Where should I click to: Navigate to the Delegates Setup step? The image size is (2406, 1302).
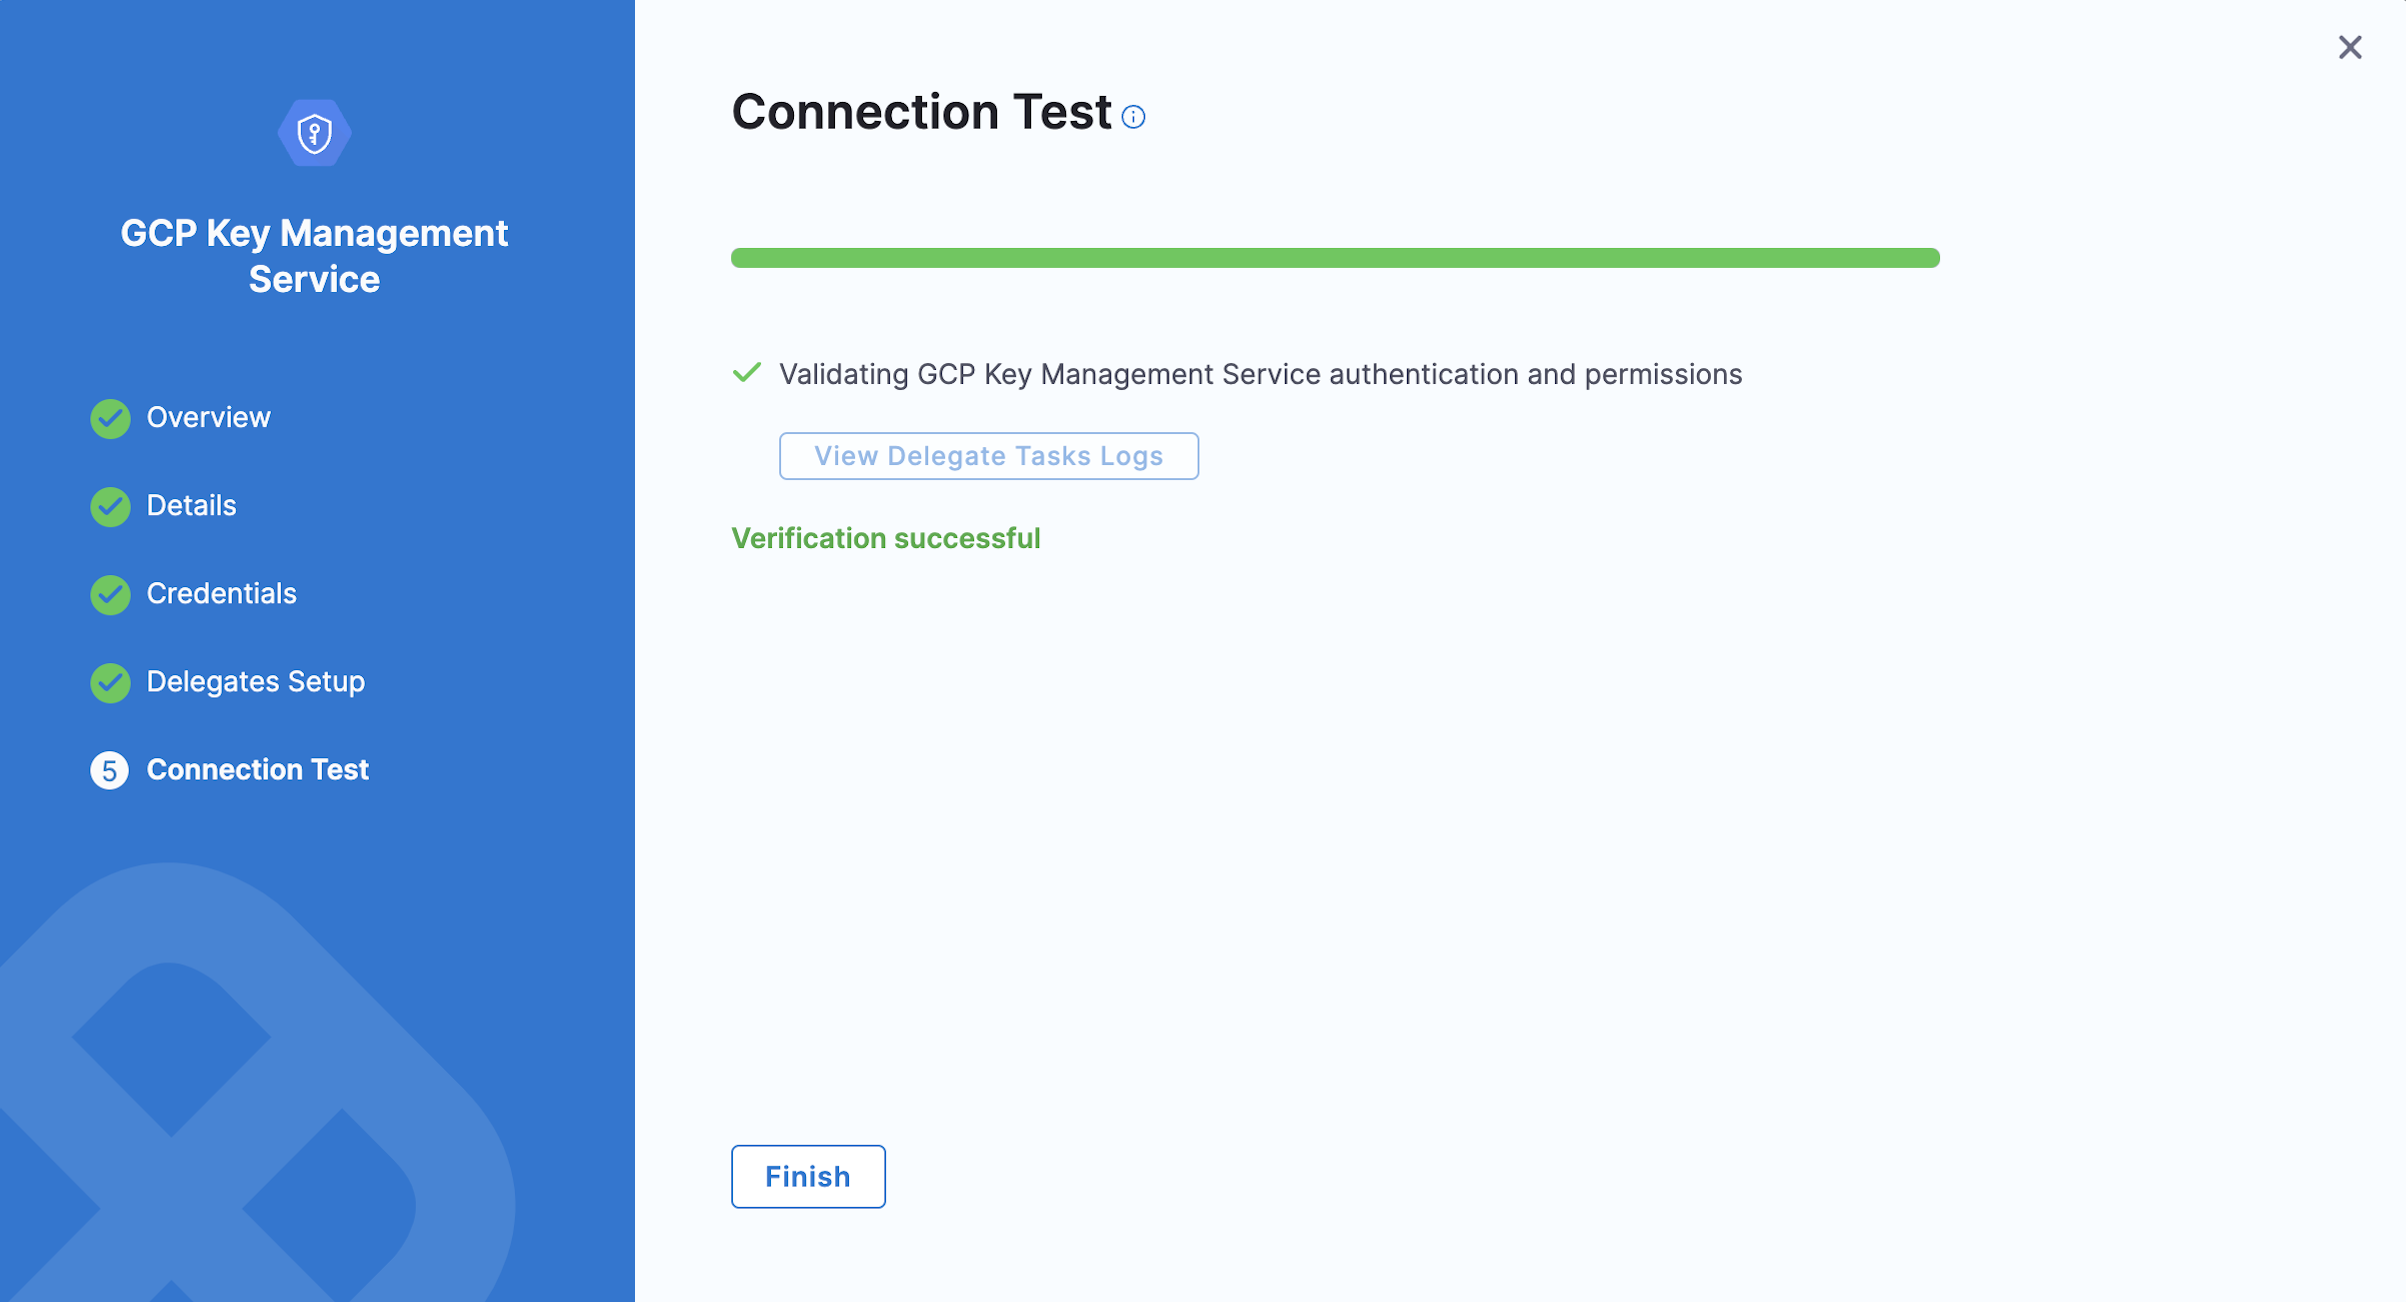pyautogui.click(x=255, y=681)
